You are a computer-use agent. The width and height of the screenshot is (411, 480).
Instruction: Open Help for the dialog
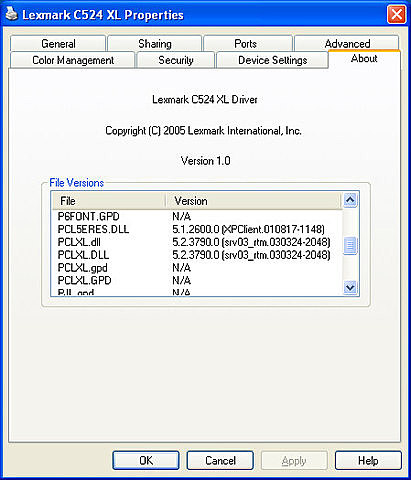[x=368, y=460]
